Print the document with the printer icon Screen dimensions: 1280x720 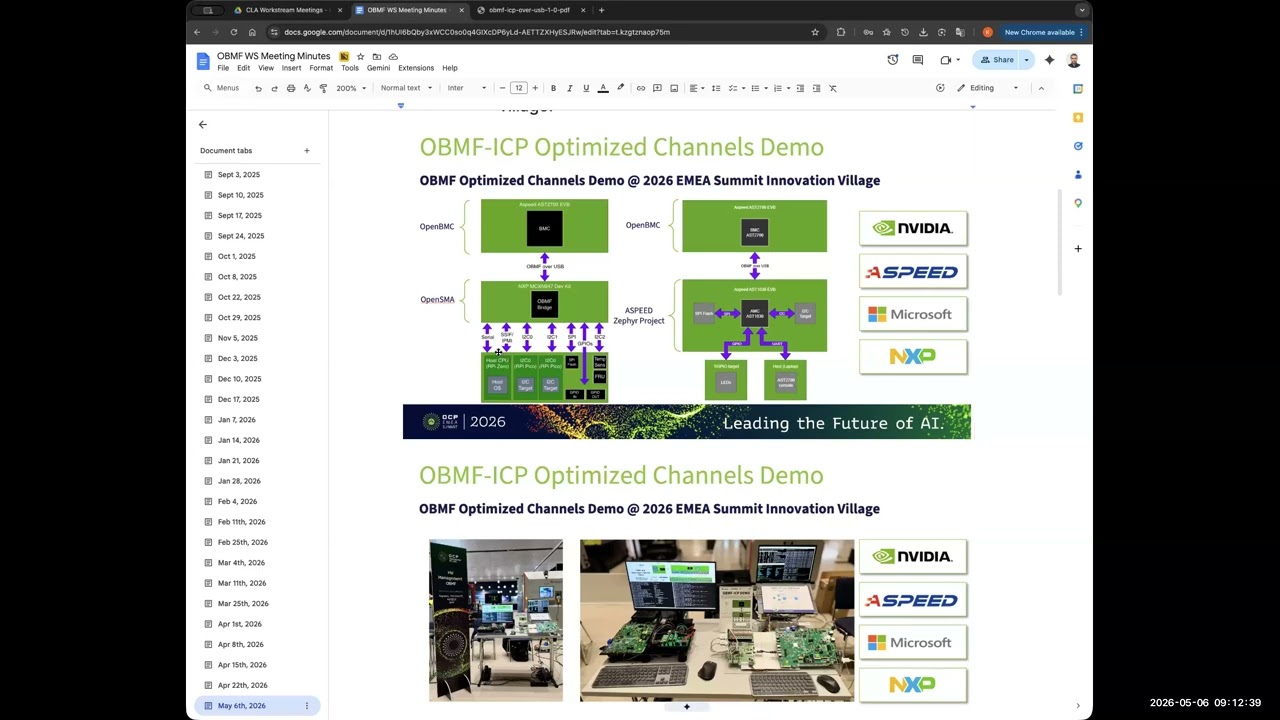(291, 88)
